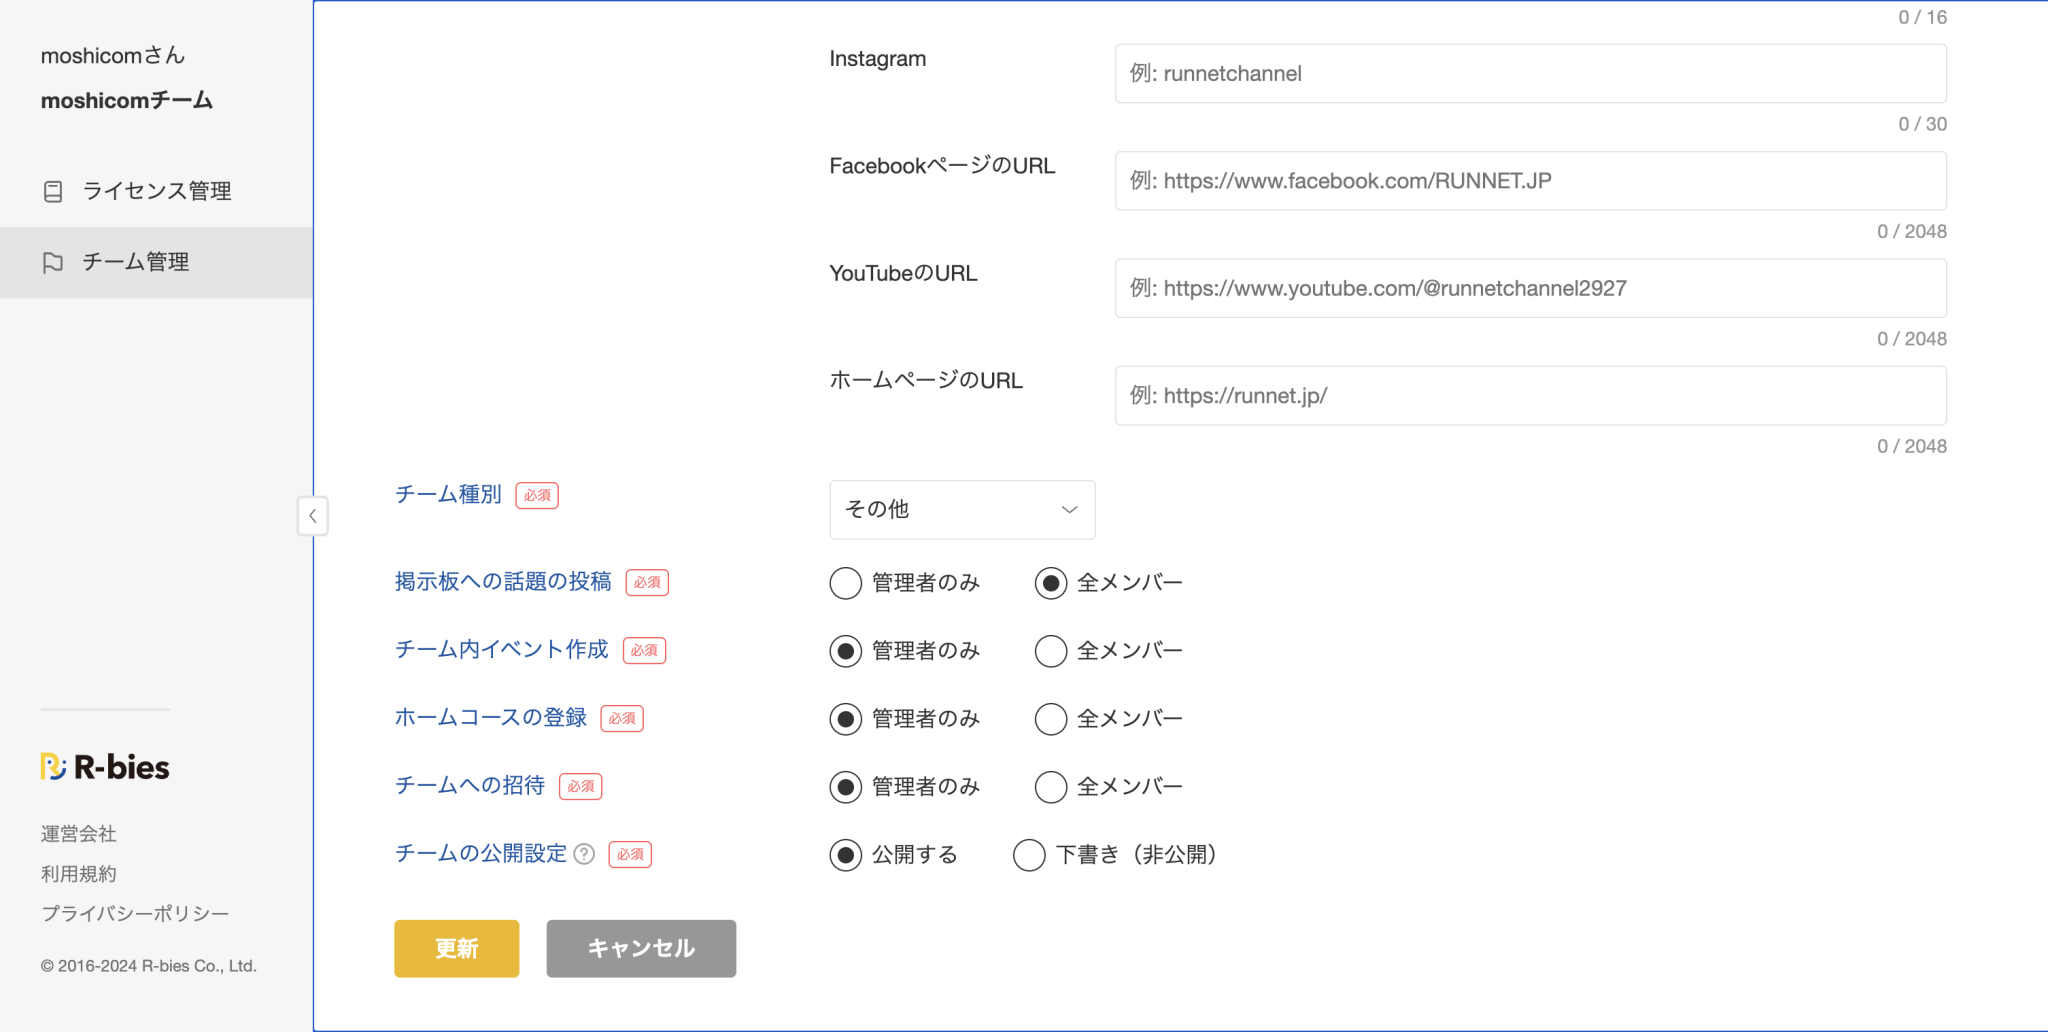Focus the Instagram input field
The image size is (2048, 1032).
pyautogui.click(x=1530, y=74)
